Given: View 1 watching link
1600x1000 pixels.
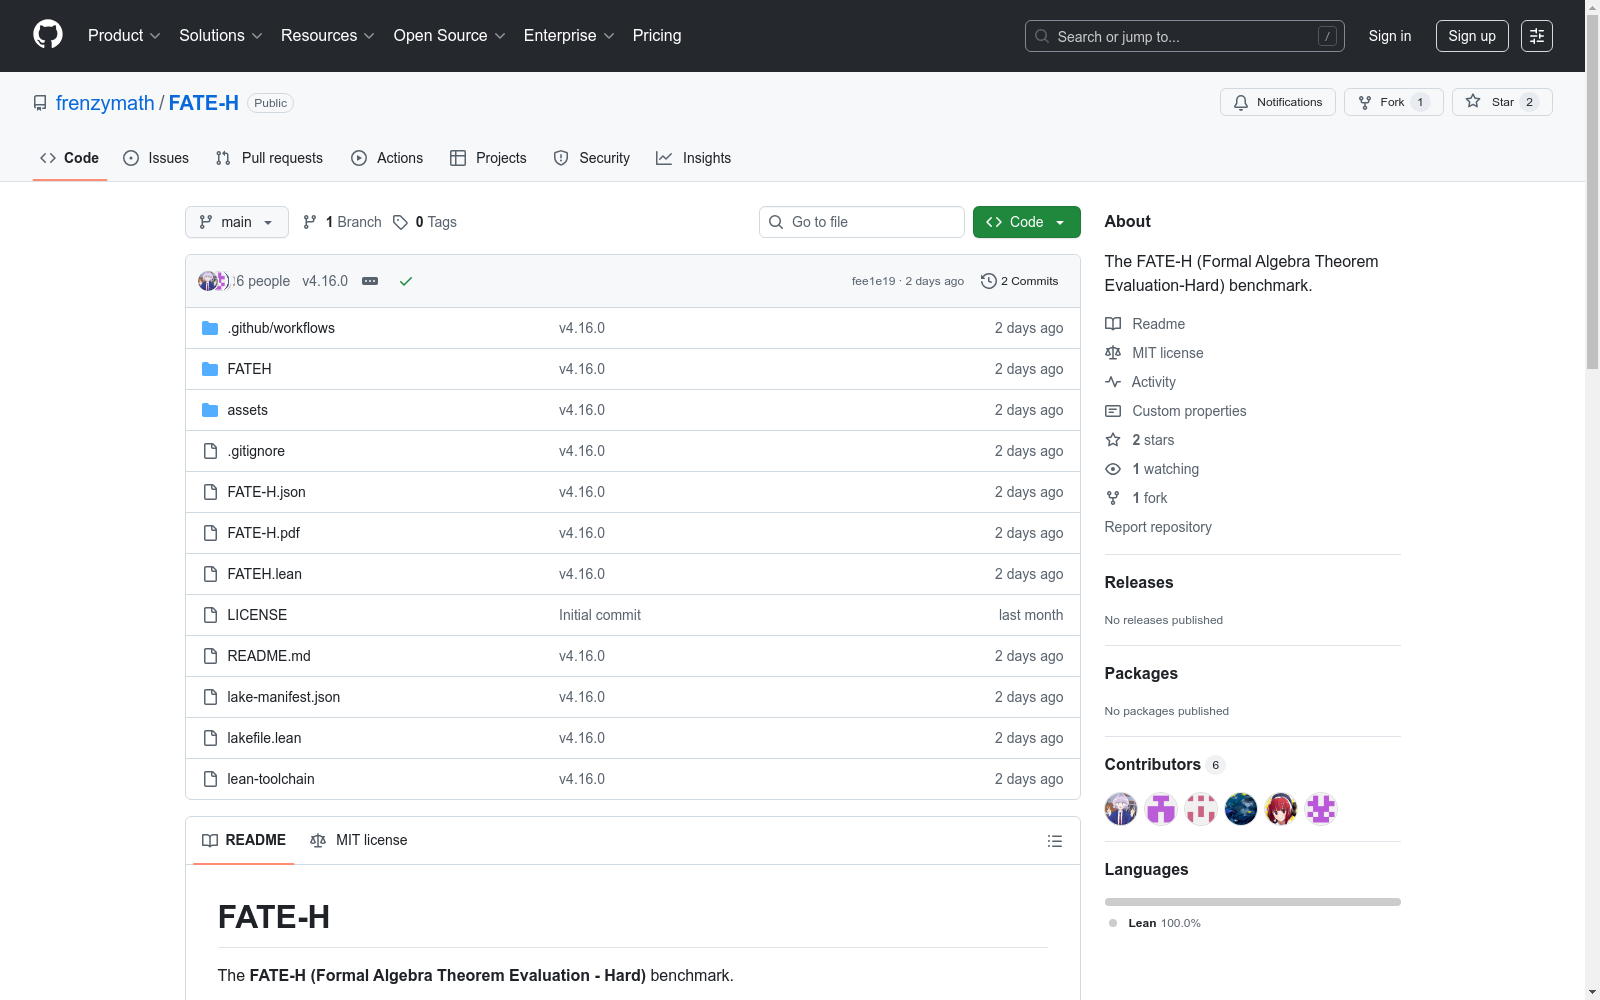Looking at the screenshot, I should pos(1152,469).
